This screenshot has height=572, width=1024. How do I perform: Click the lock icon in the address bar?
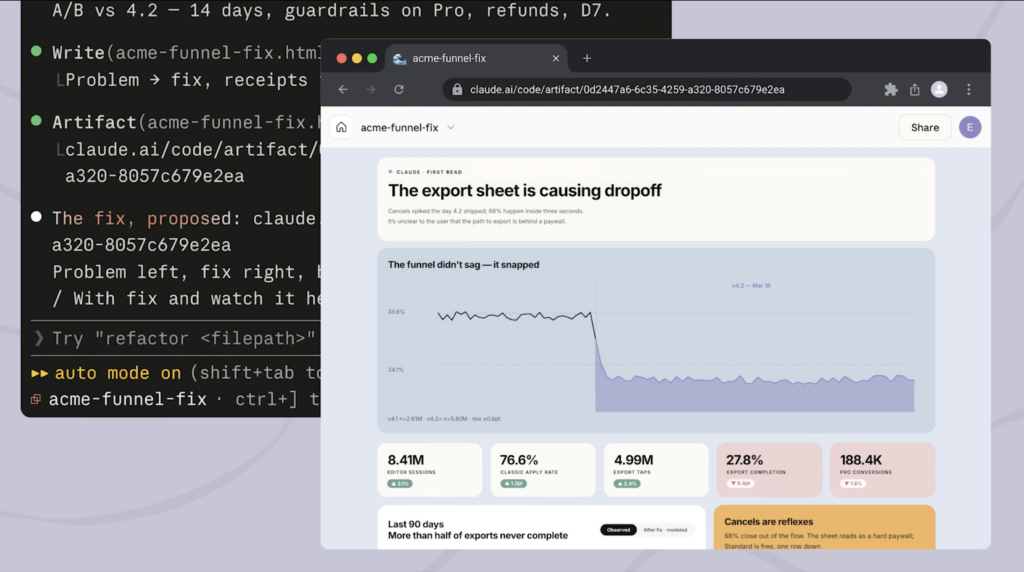[457, 89]
